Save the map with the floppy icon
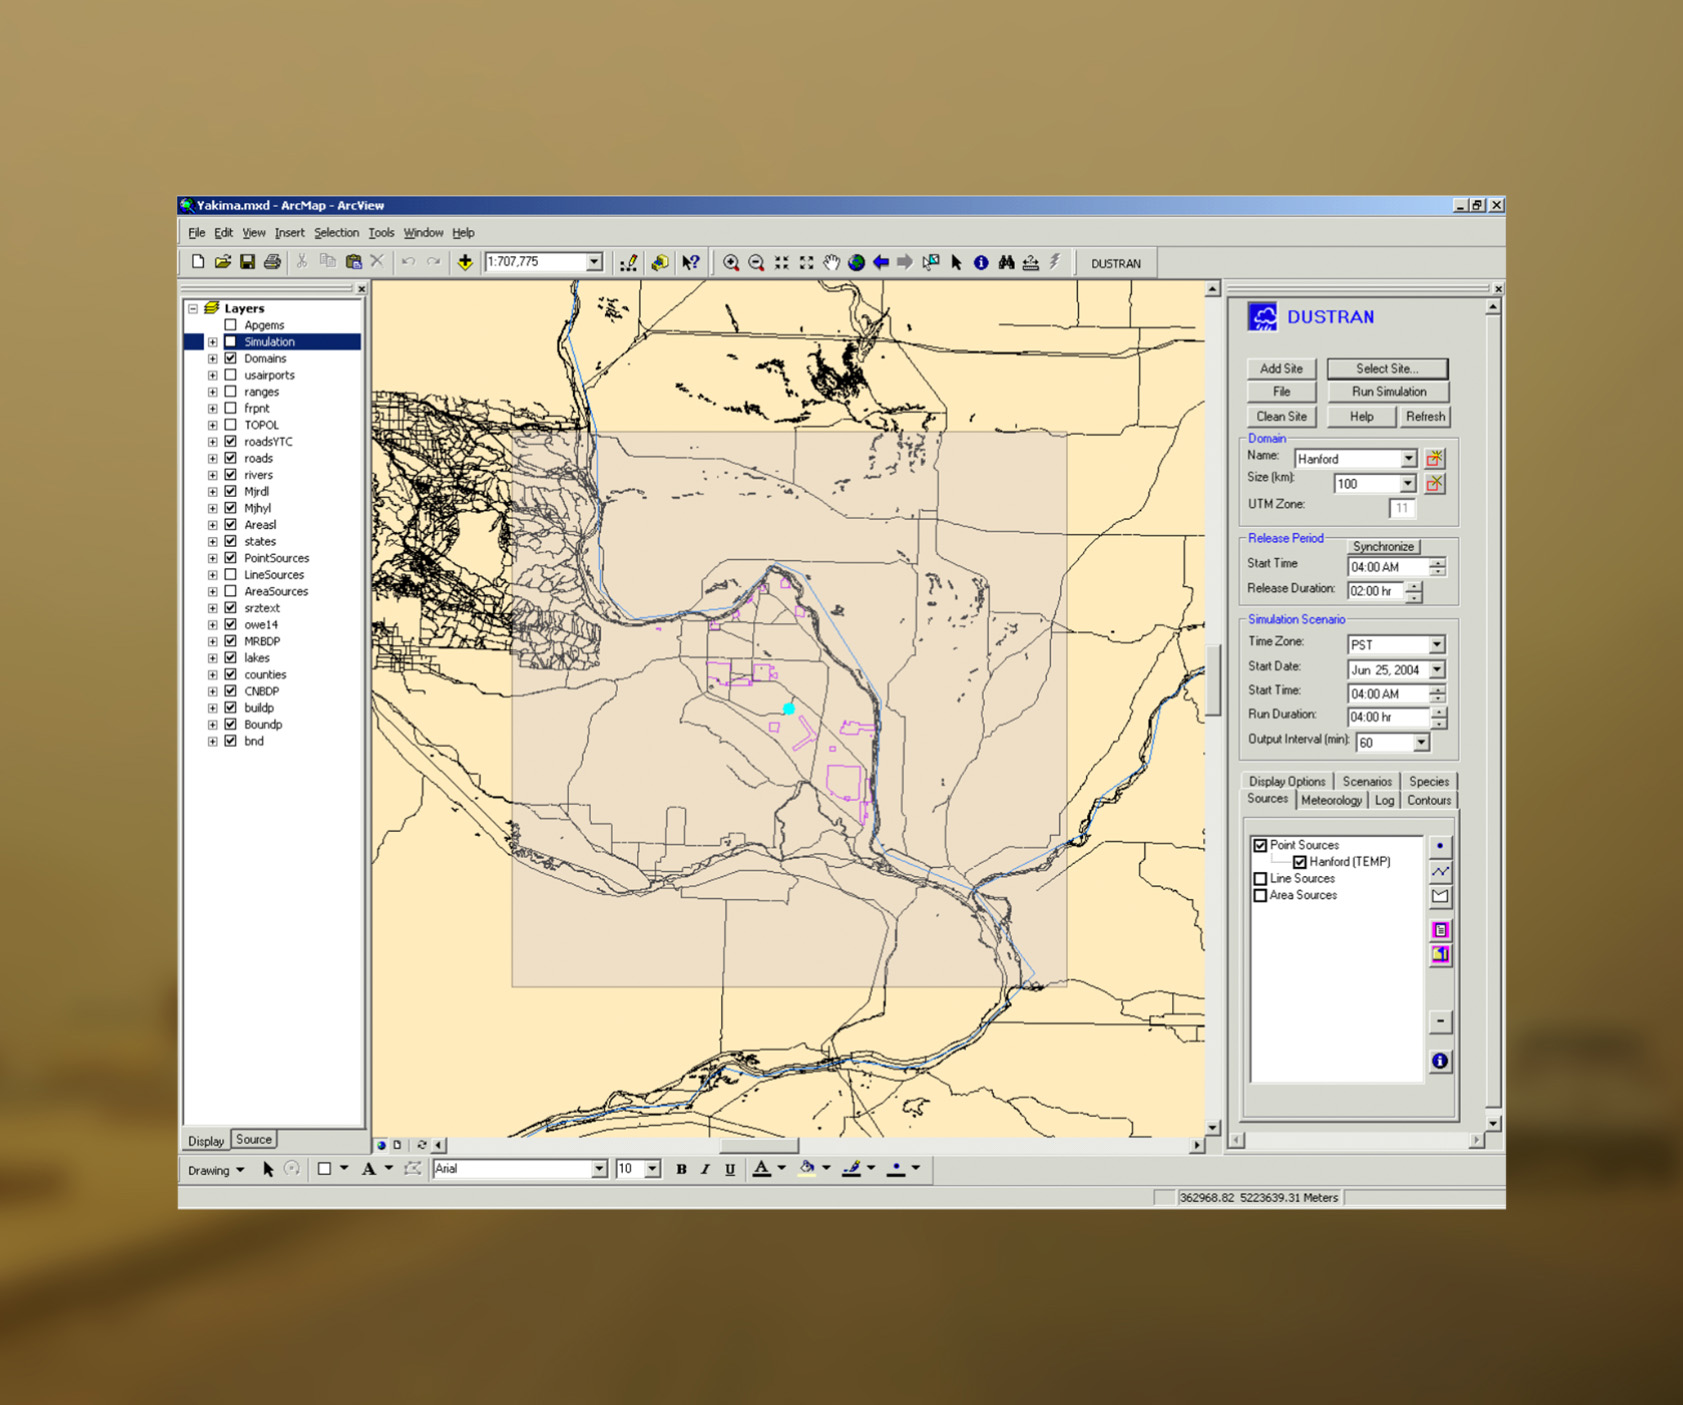1683x1405 pixels. (247, 262)
